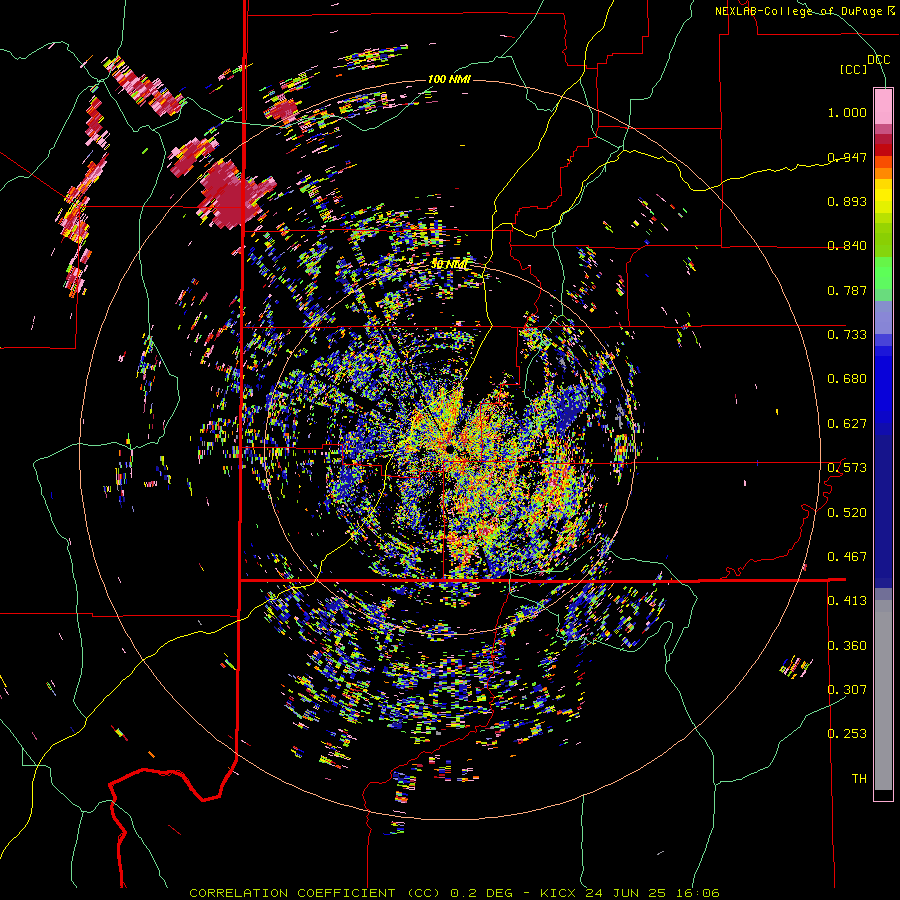Select the 0.573 scale value

coord(847,467)
